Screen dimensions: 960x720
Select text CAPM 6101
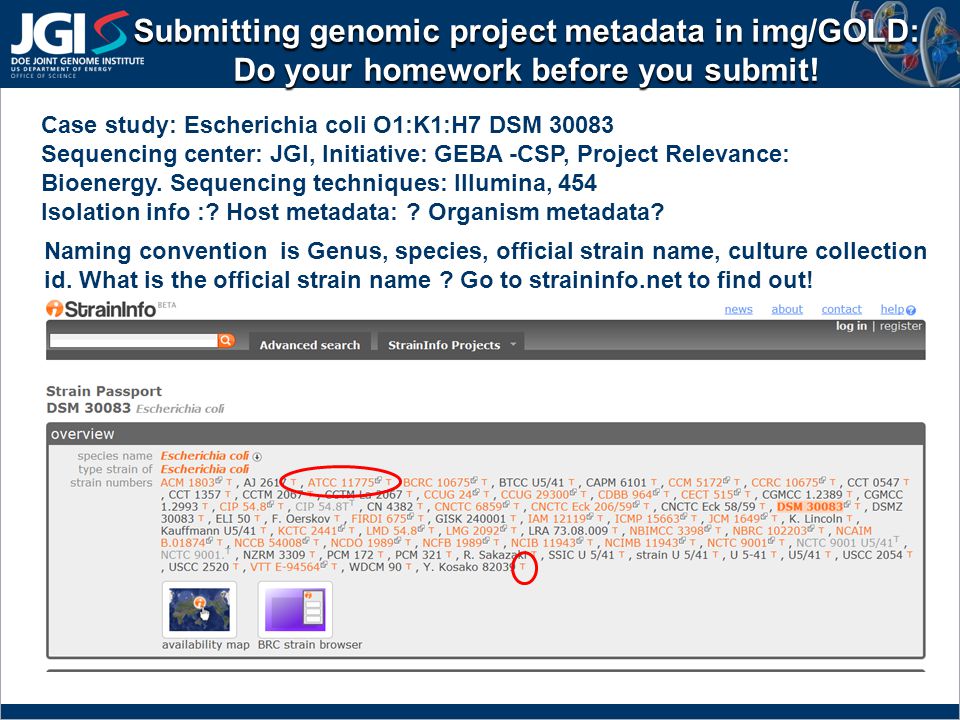click(616, 482)
